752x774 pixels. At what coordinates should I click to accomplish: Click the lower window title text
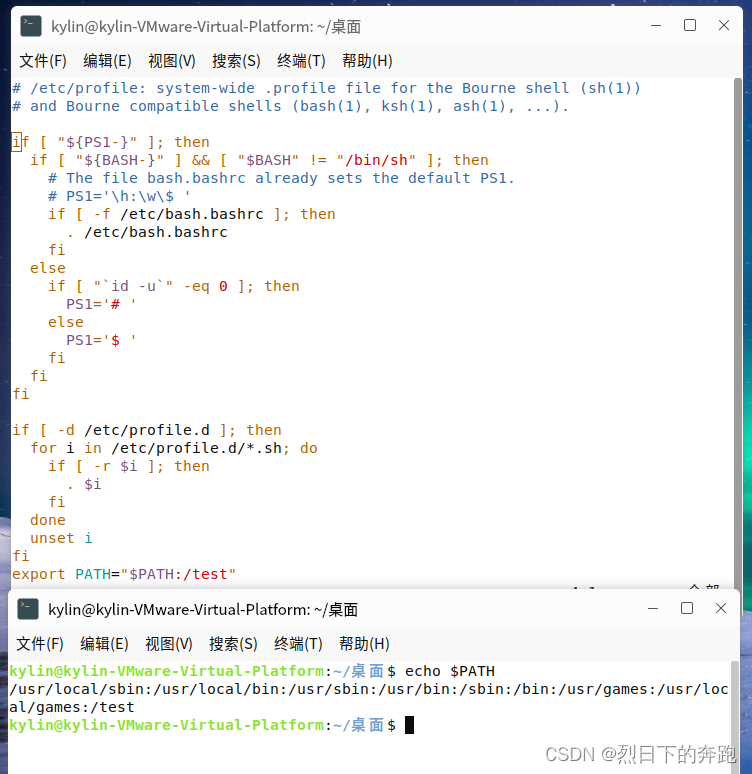(203, 610)
